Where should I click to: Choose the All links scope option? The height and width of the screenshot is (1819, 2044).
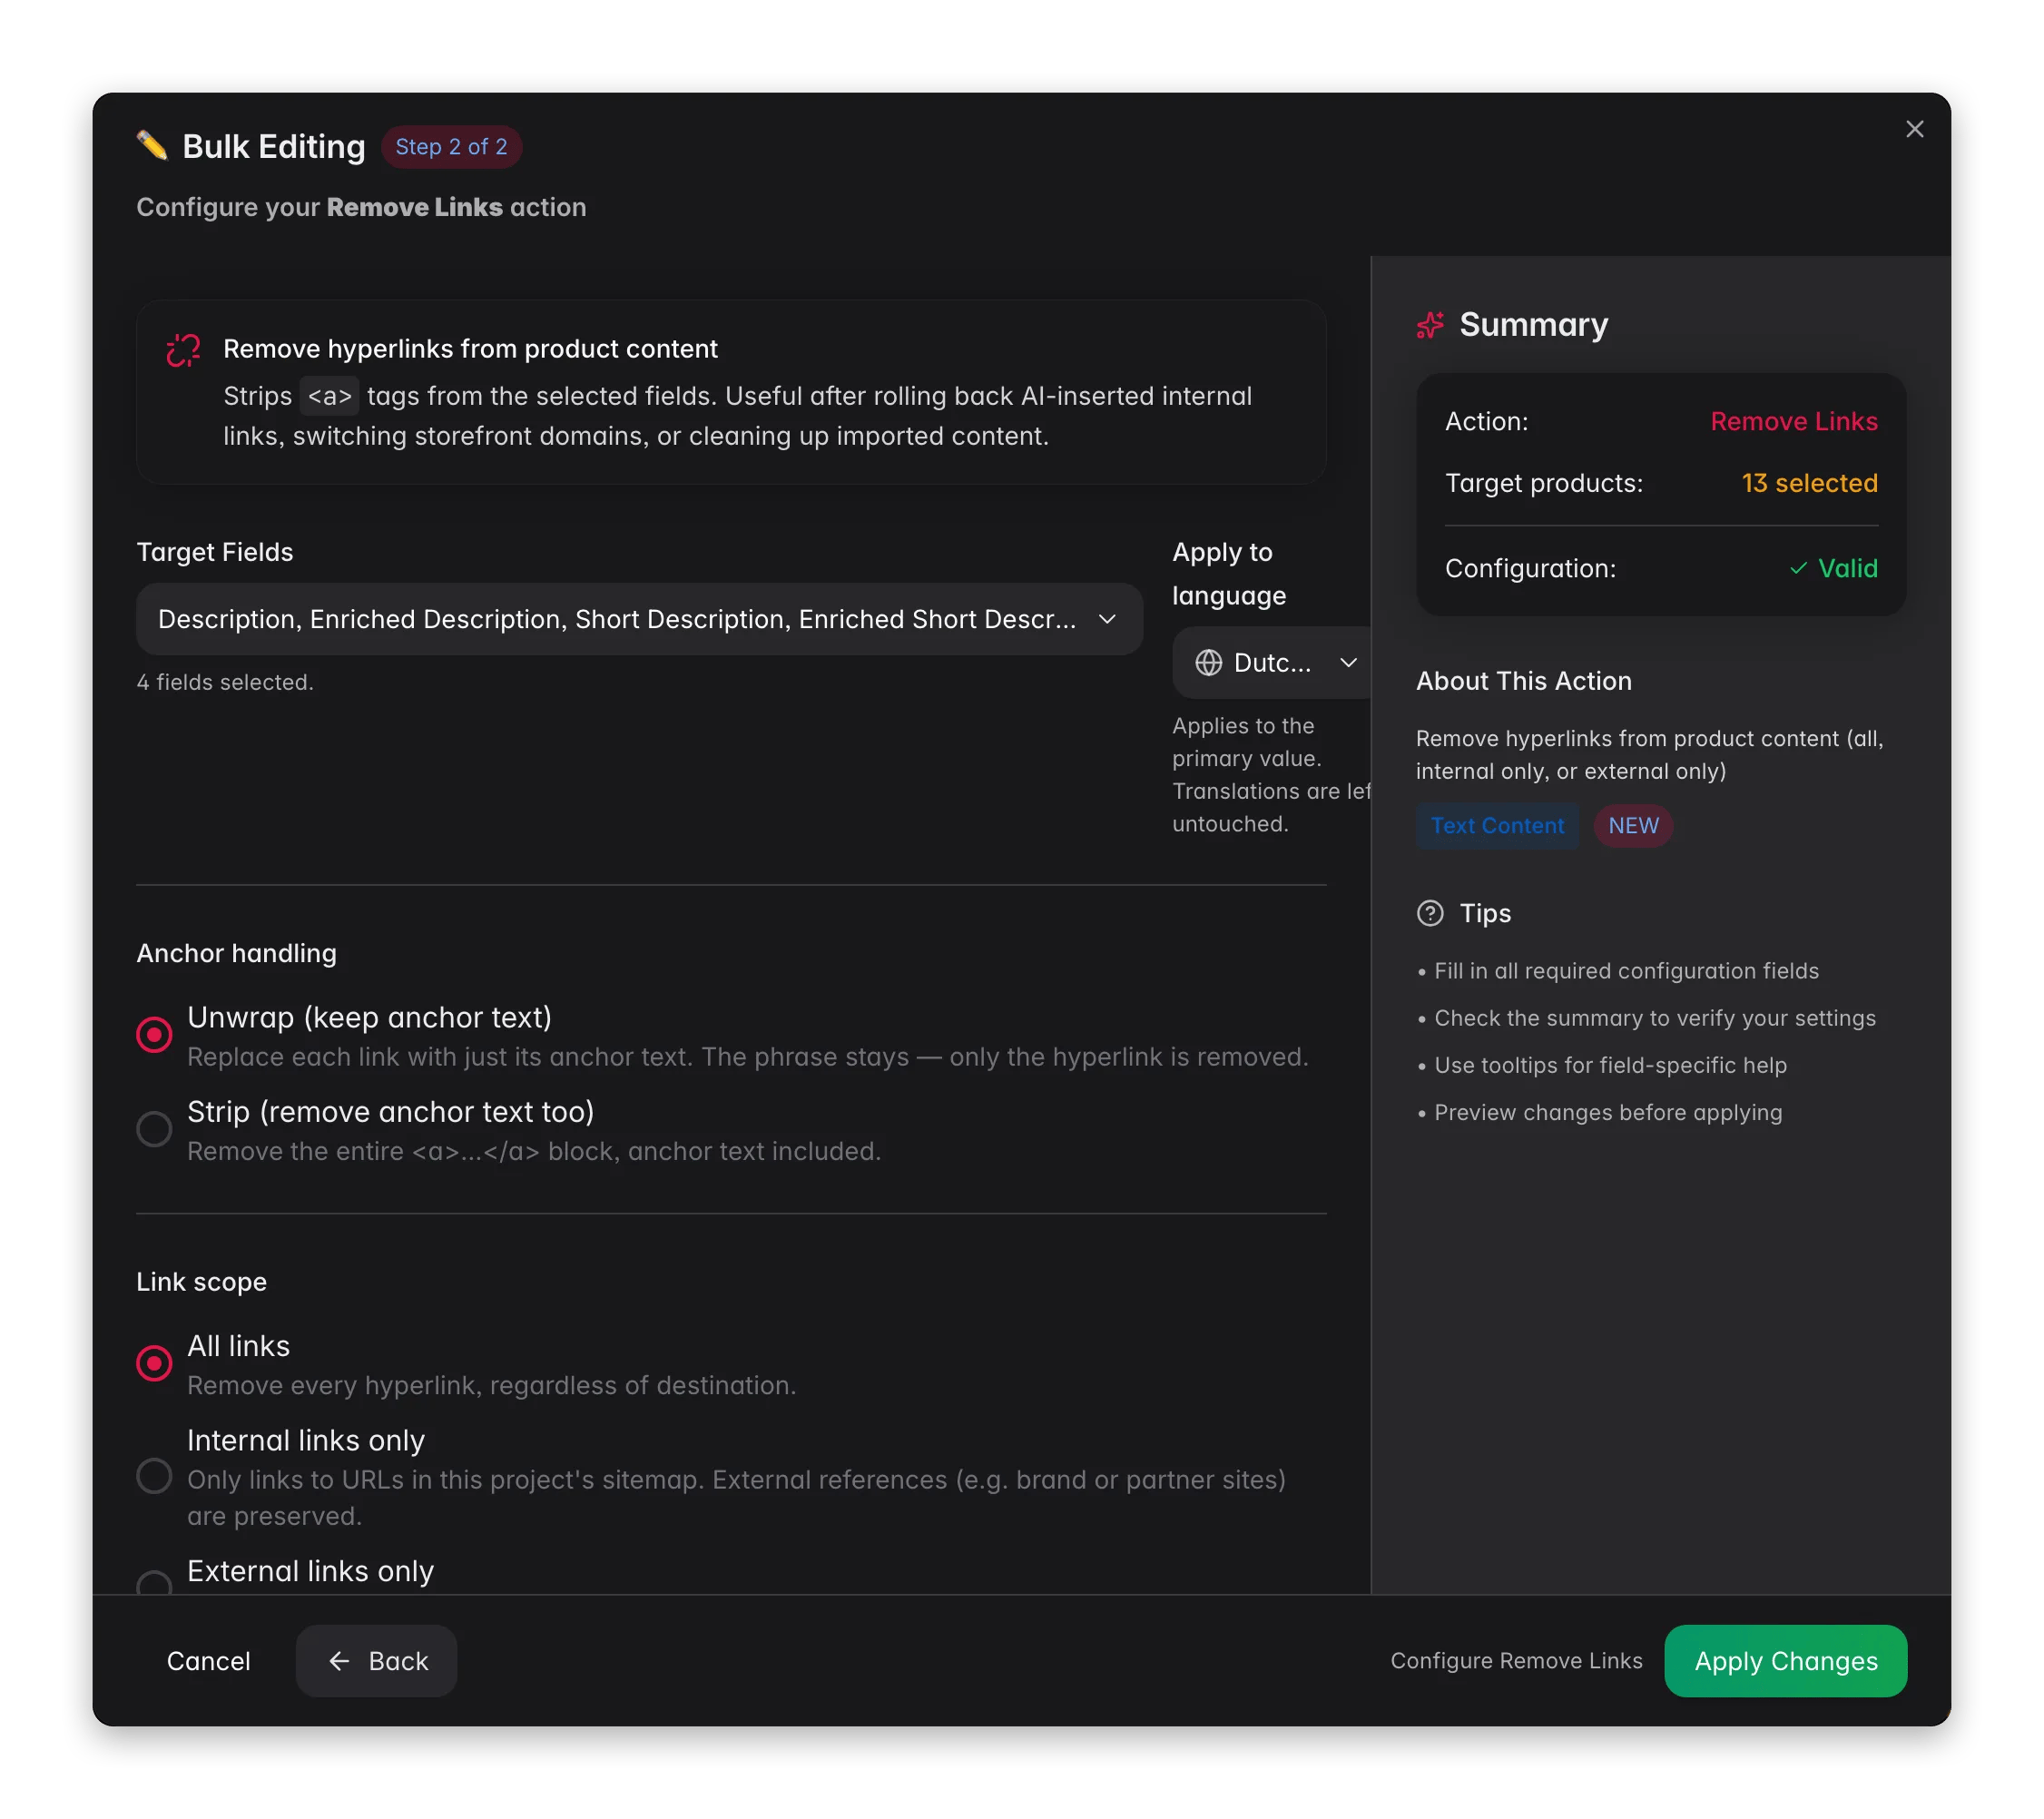pyautogui.click(x=154, y=1362)
